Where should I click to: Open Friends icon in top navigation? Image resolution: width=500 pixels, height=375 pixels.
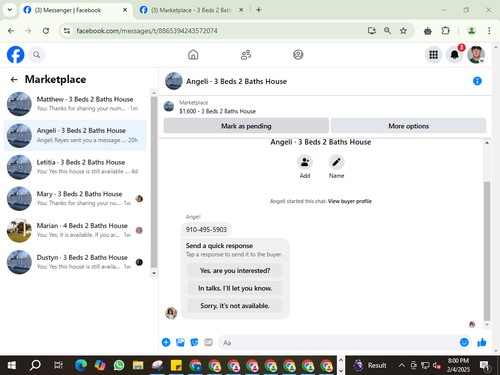[246, 55]
